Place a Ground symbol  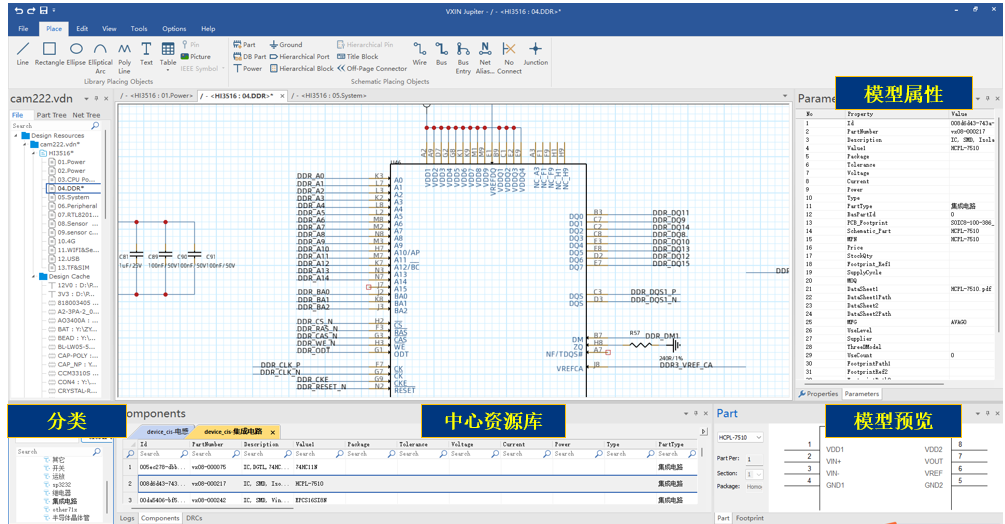[x=286, y=45]
